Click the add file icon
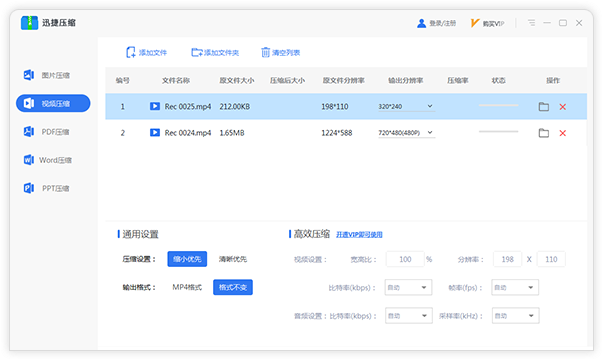 [x=131, y=52]
